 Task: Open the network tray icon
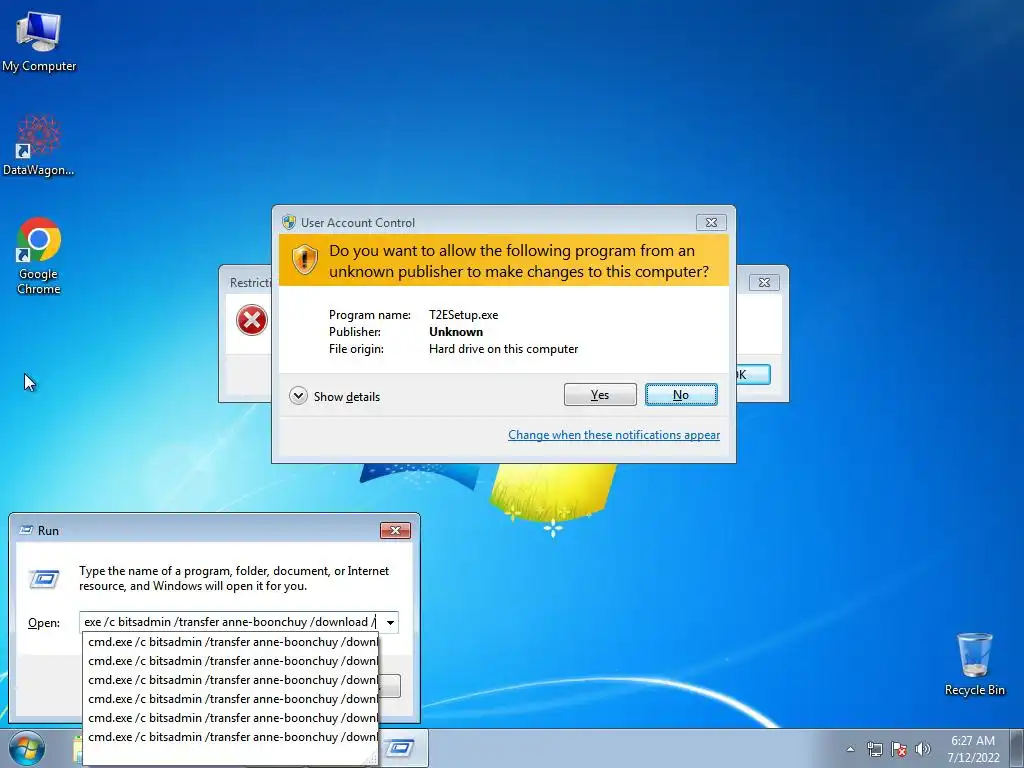(874, 749)
